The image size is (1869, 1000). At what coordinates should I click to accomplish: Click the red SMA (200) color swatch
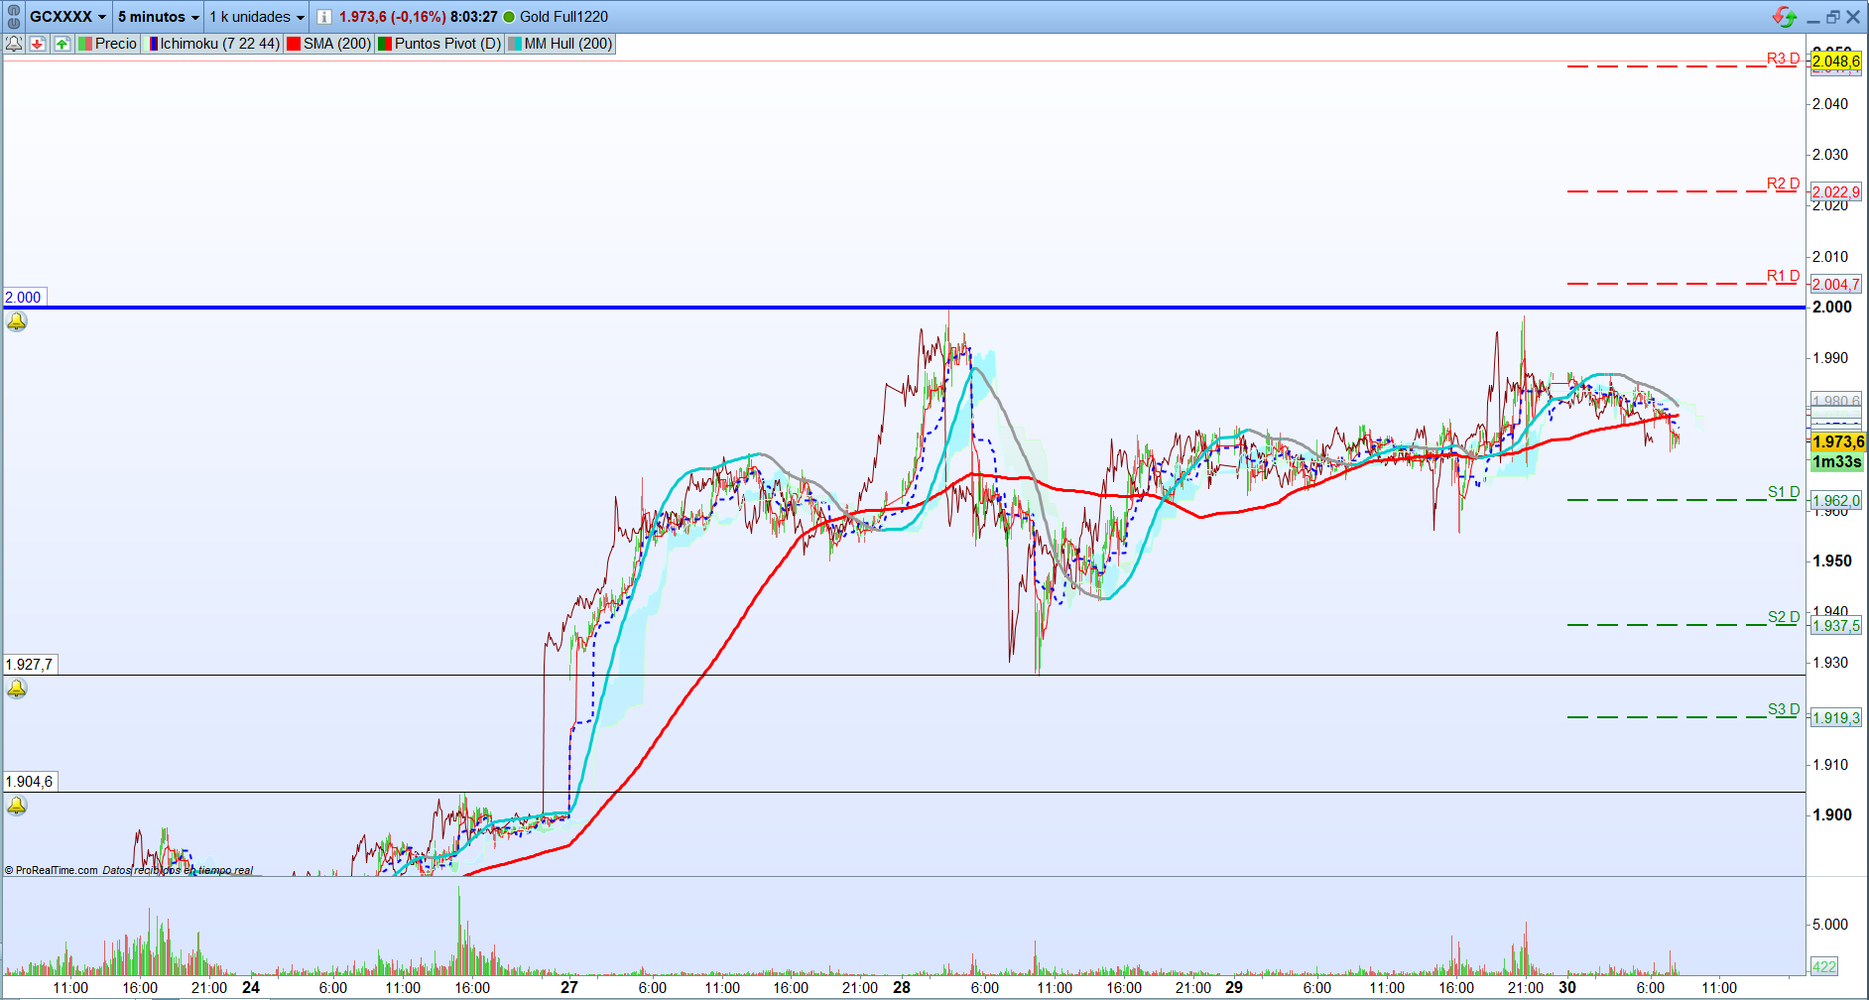coord(294,44)
